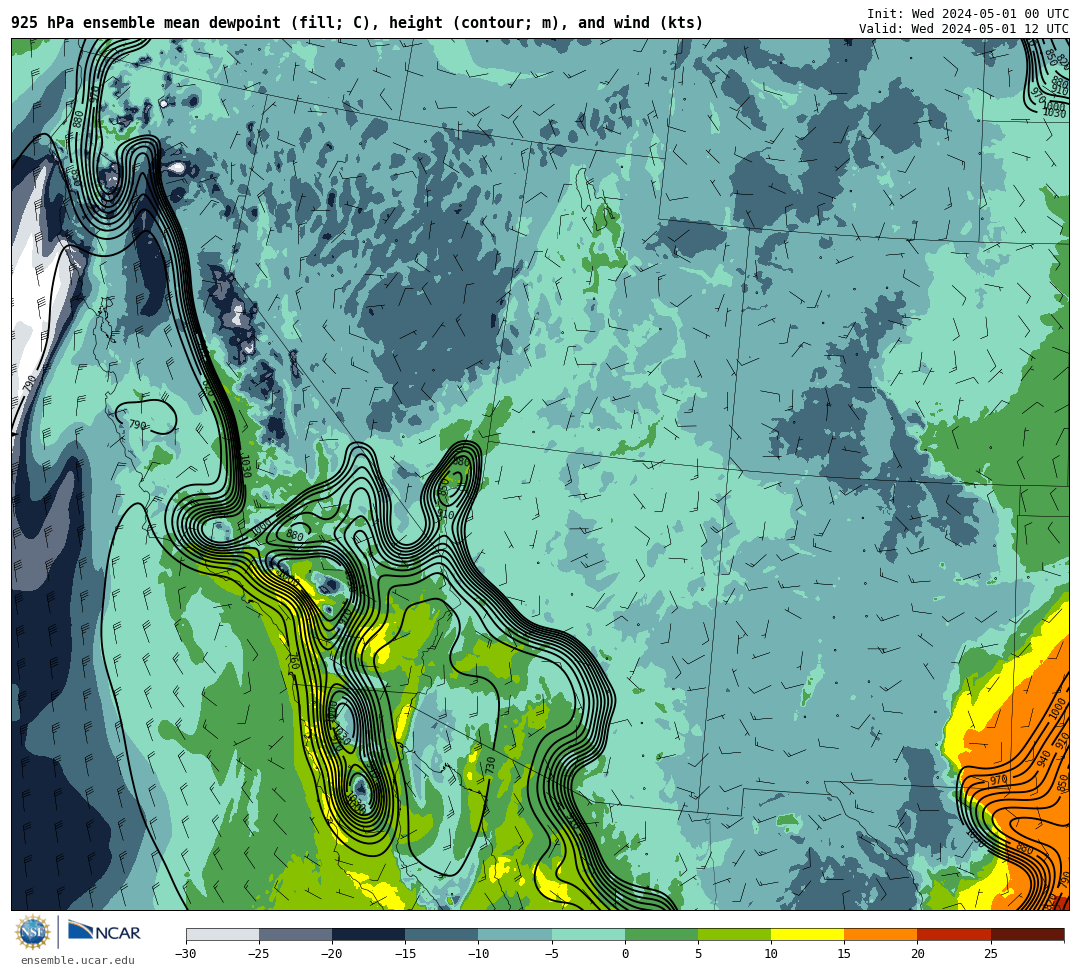Click the 5 to 10 lime colorbar swatch
This screenshot has height=973, width=1080.
point(734,934)
